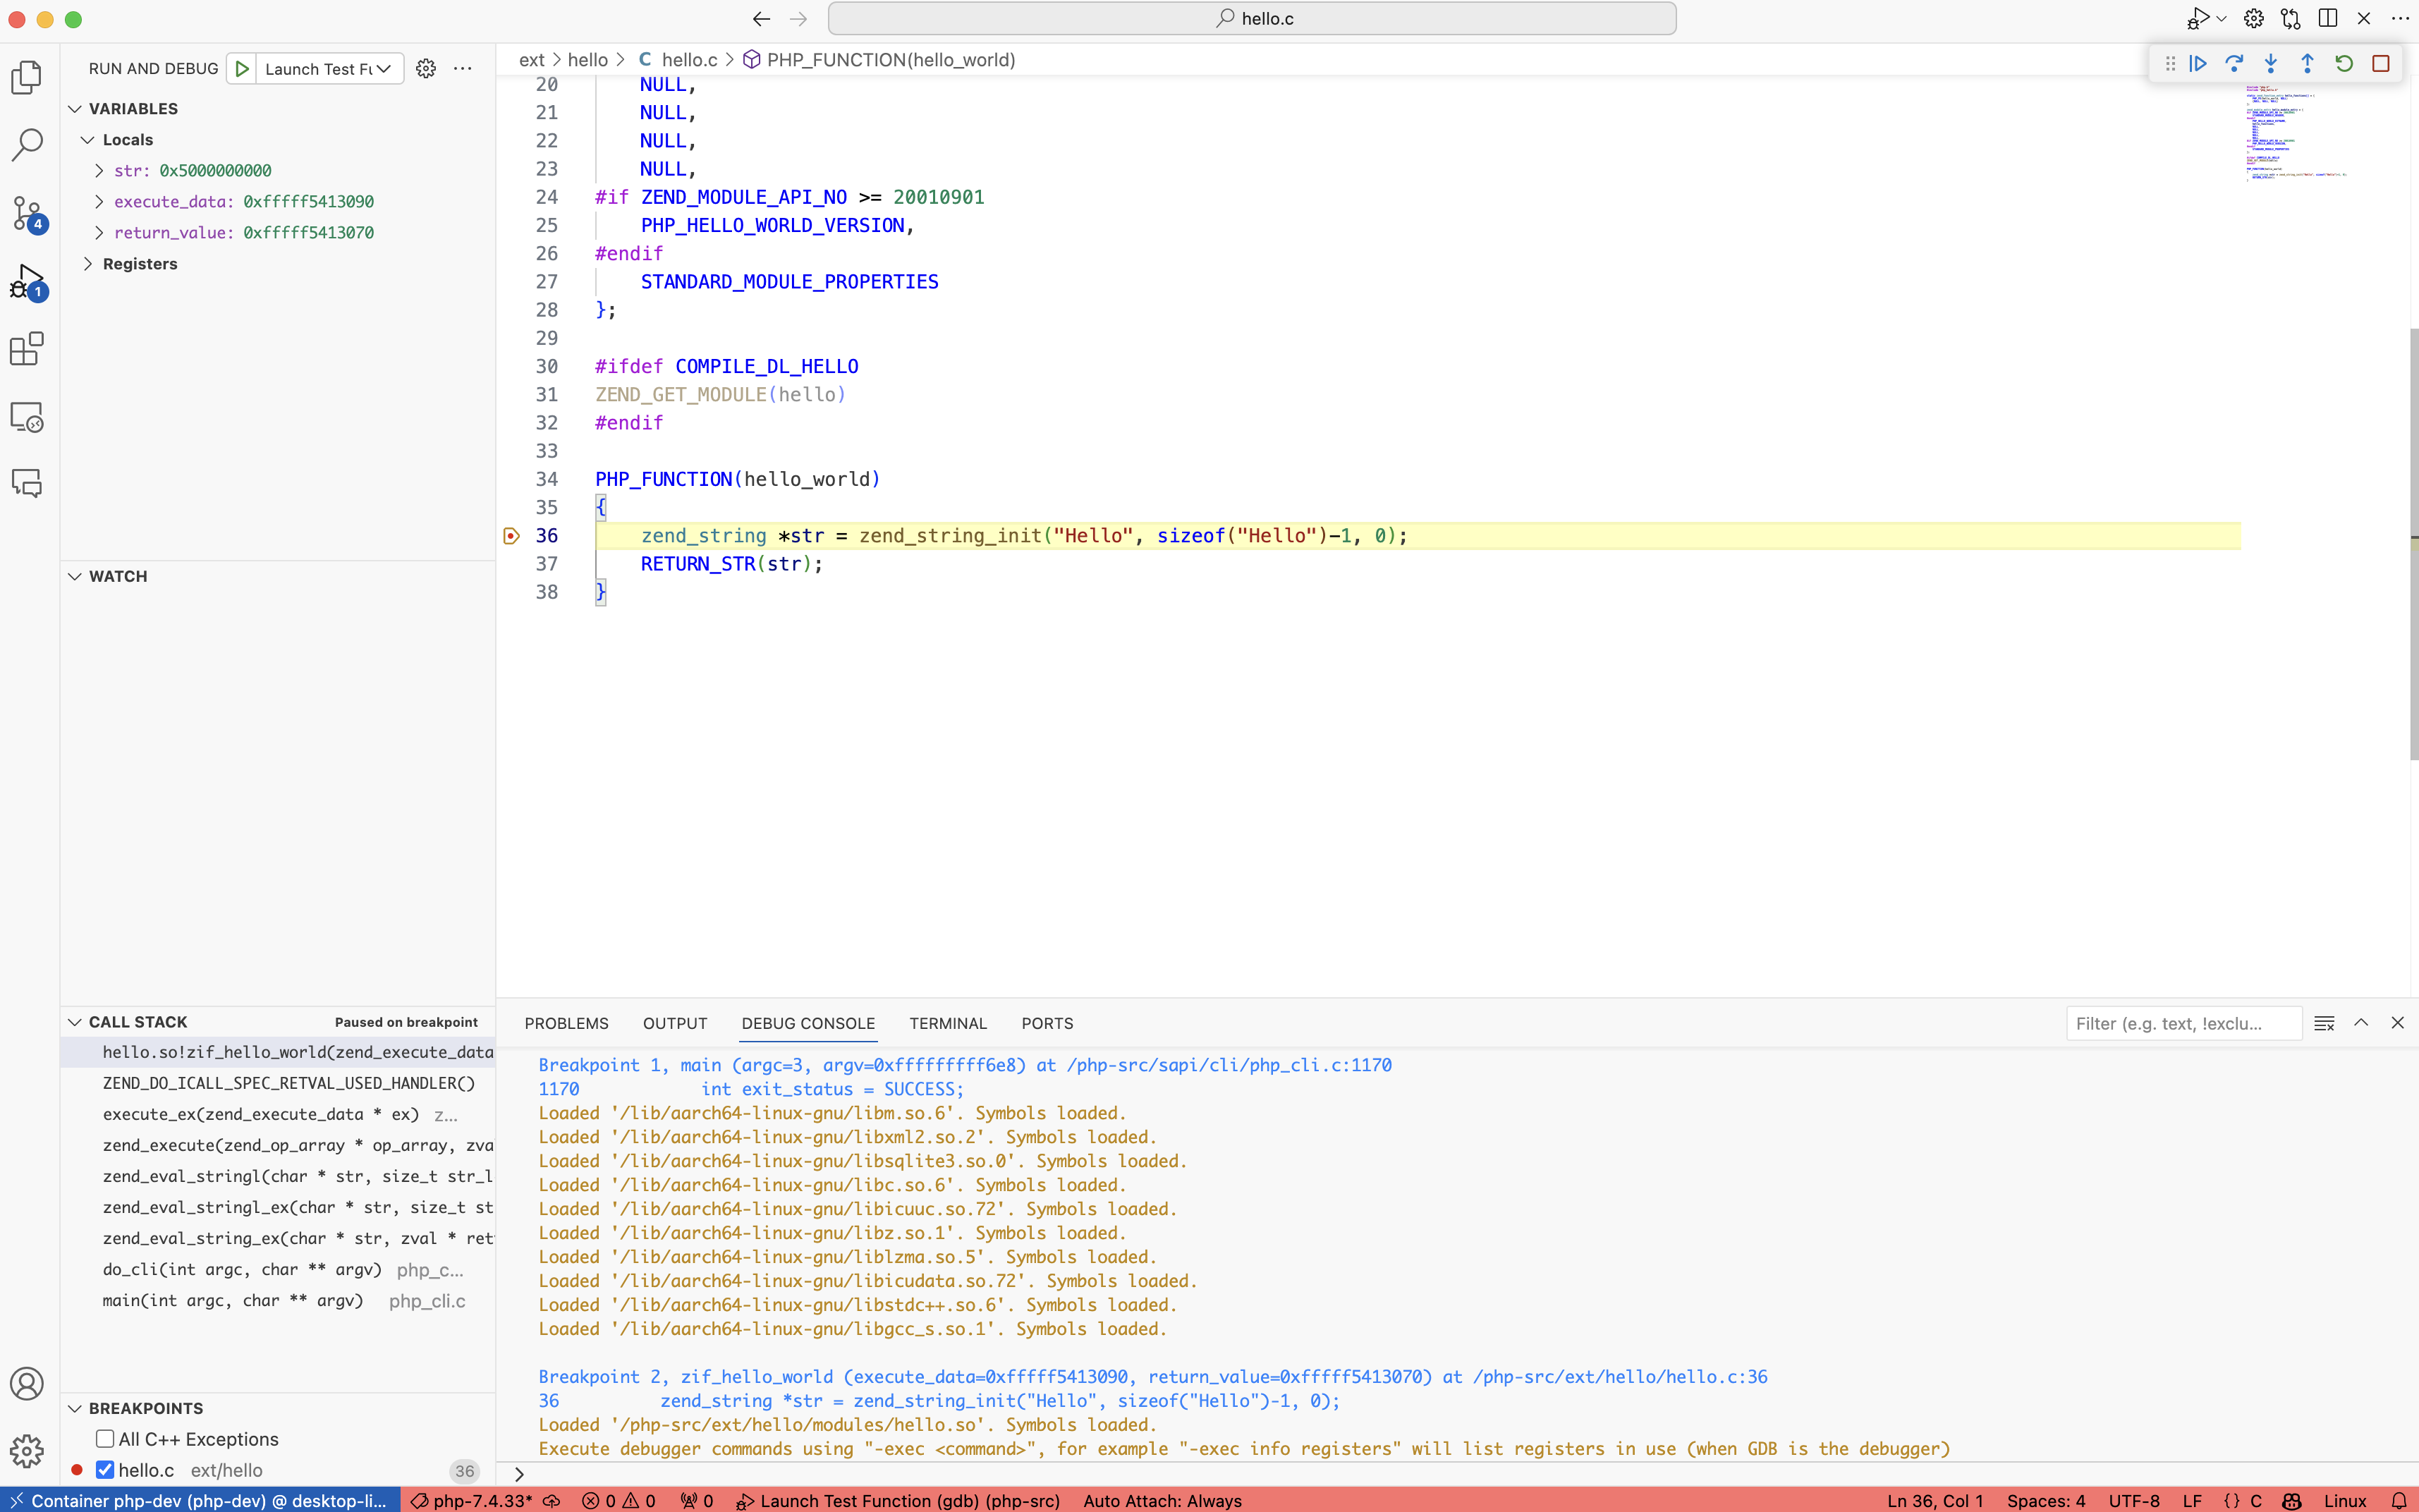Open the Explorer view in activity bar
The image size is (2419, 1512).
27,77
